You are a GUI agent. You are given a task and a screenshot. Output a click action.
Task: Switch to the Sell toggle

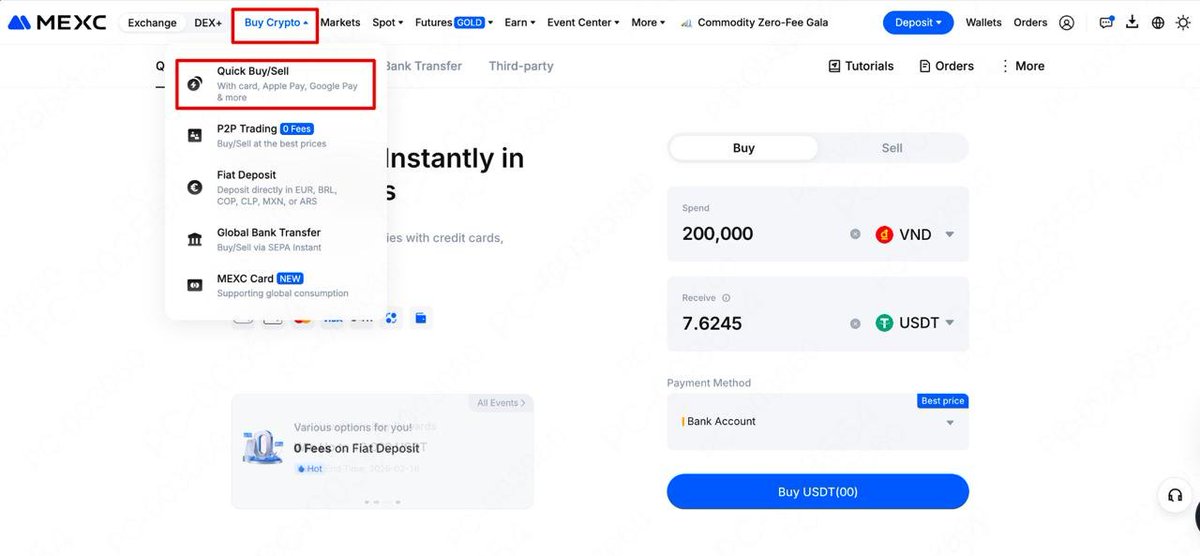[892, 148]
